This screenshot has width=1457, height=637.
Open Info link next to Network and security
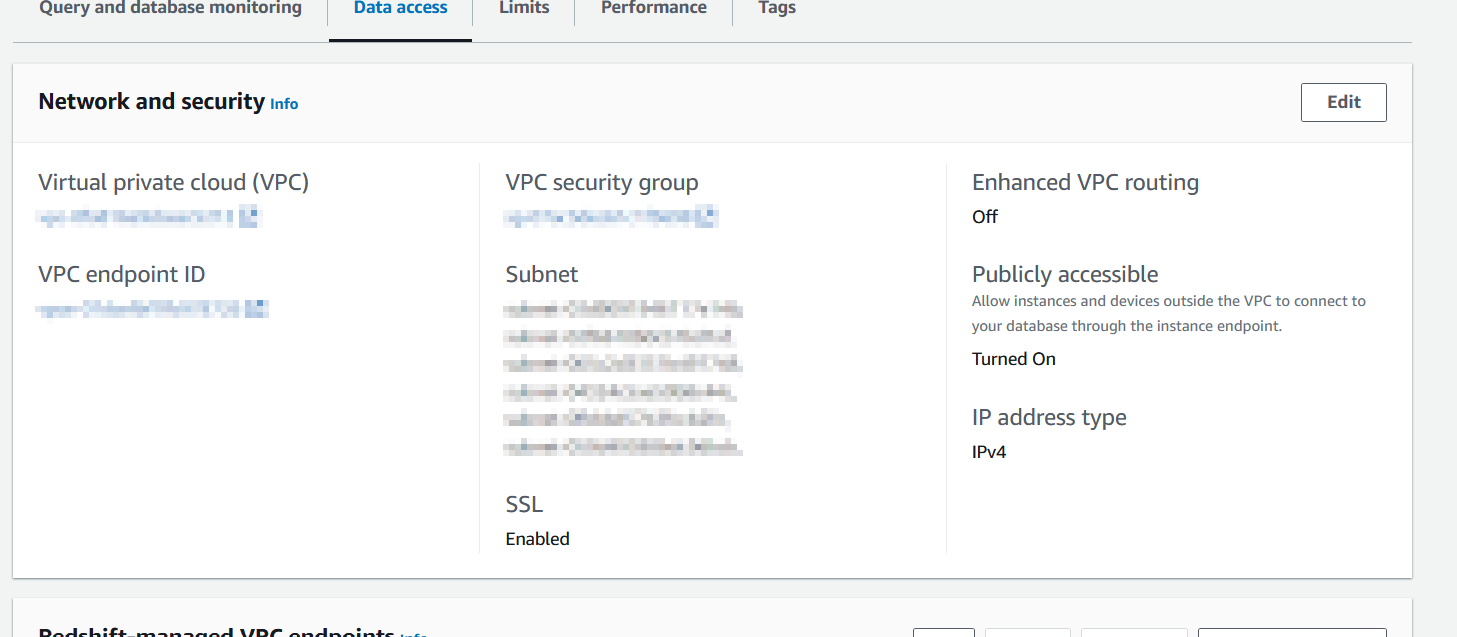[x=284, y=104]
